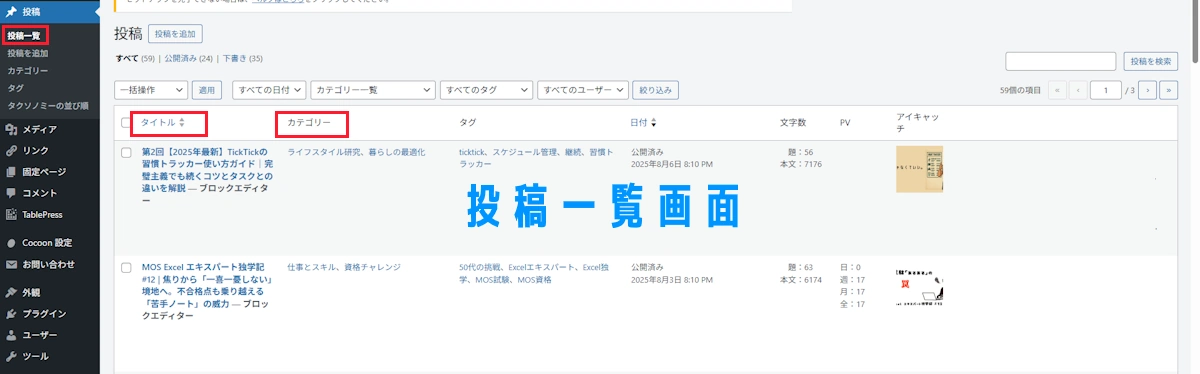1200x374 pixels.
Task: Open the Cocoon 設定 menu label
Action: (x=48, y=243)
